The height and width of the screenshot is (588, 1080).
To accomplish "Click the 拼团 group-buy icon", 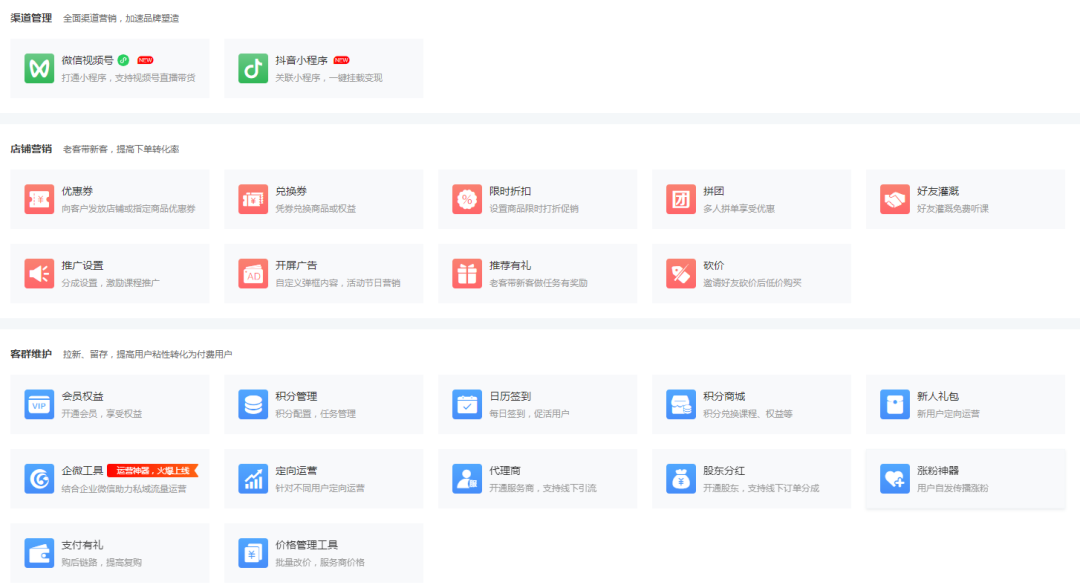I will click(681, 198).
